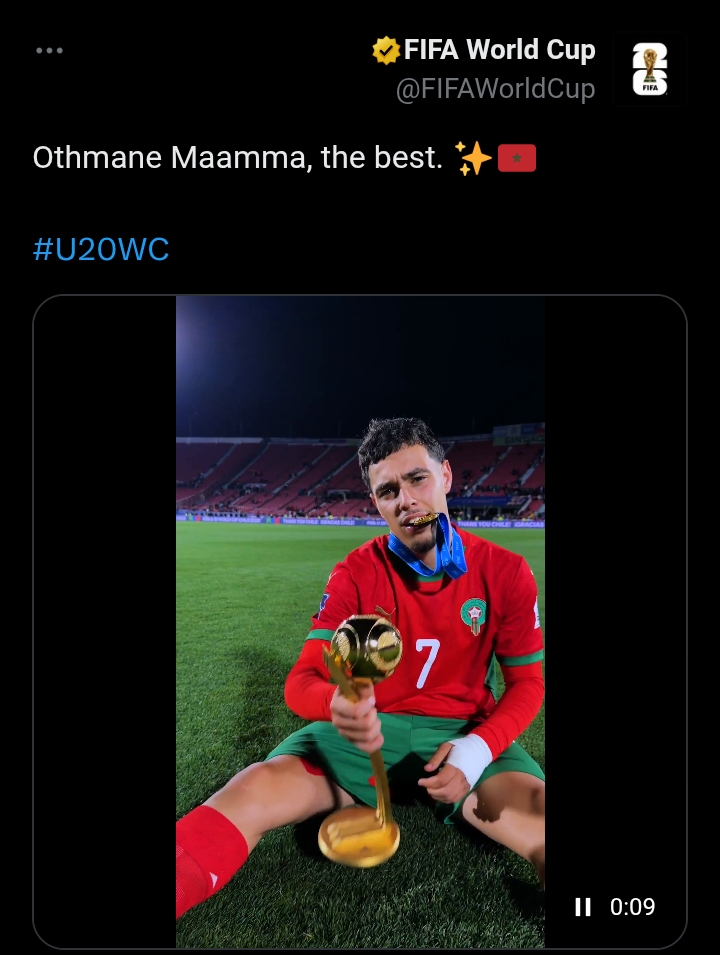Click the sparkles emoji in the tweet
720x955 pixels.
point(472,158)
